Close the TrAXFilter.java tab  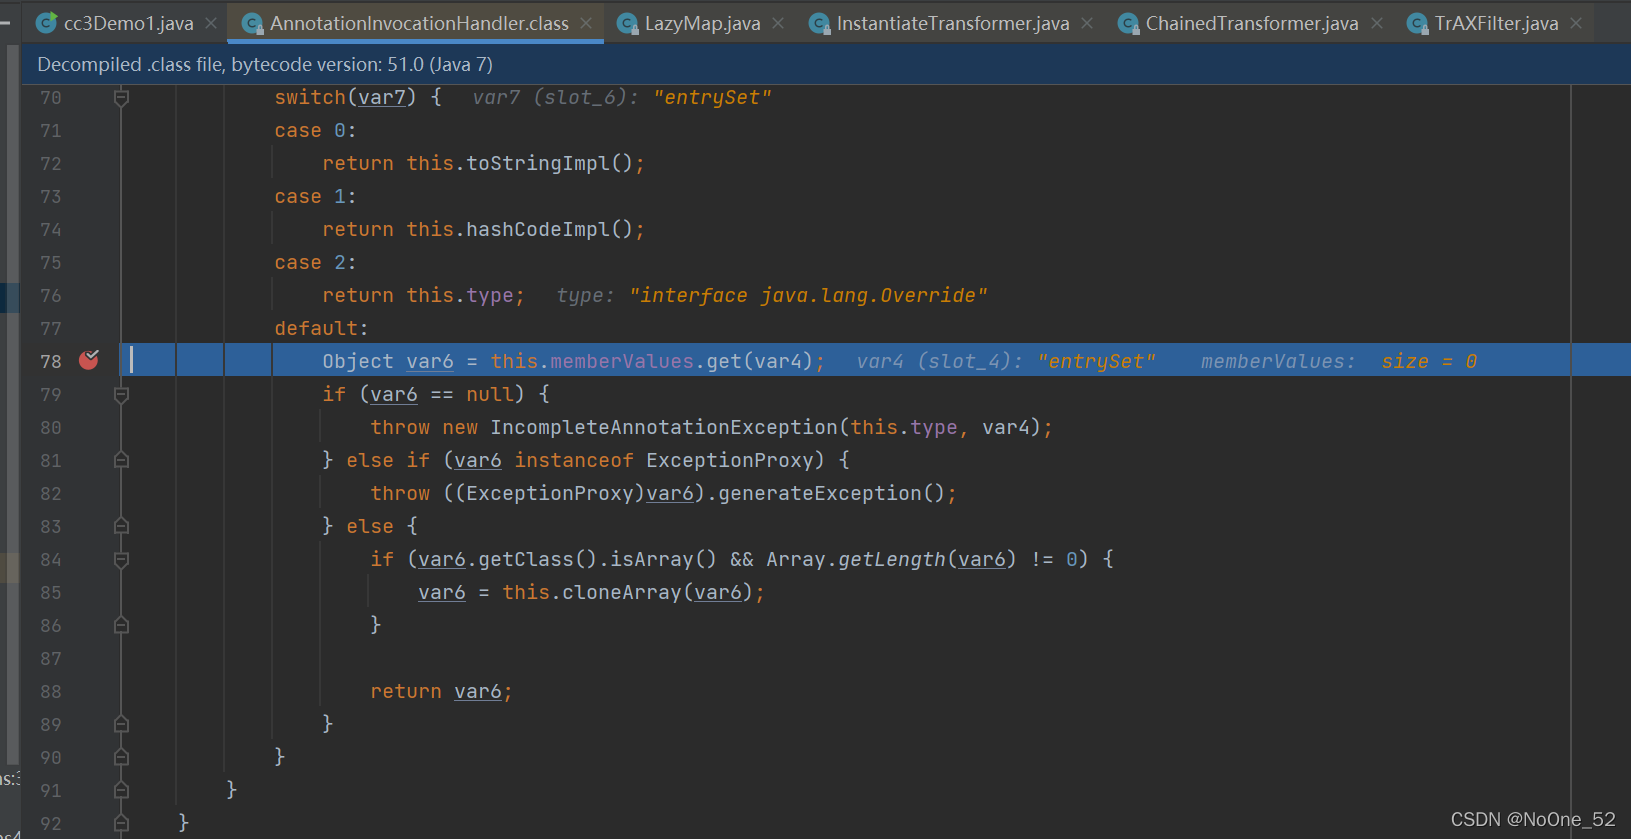1576,23
